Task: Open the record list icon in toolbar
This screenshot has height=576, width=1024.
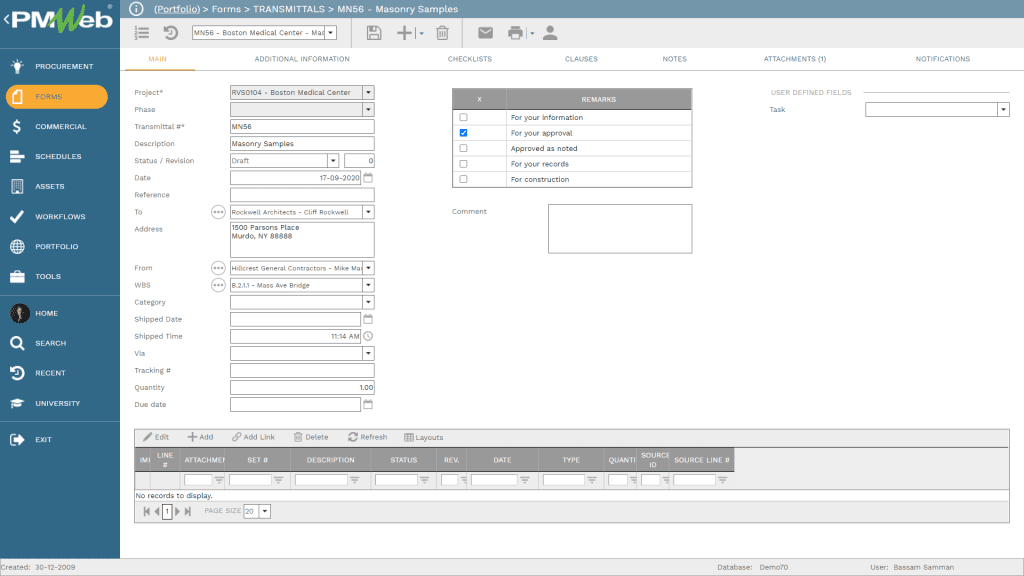Action: pyautogui.click(x=142, y=33)
